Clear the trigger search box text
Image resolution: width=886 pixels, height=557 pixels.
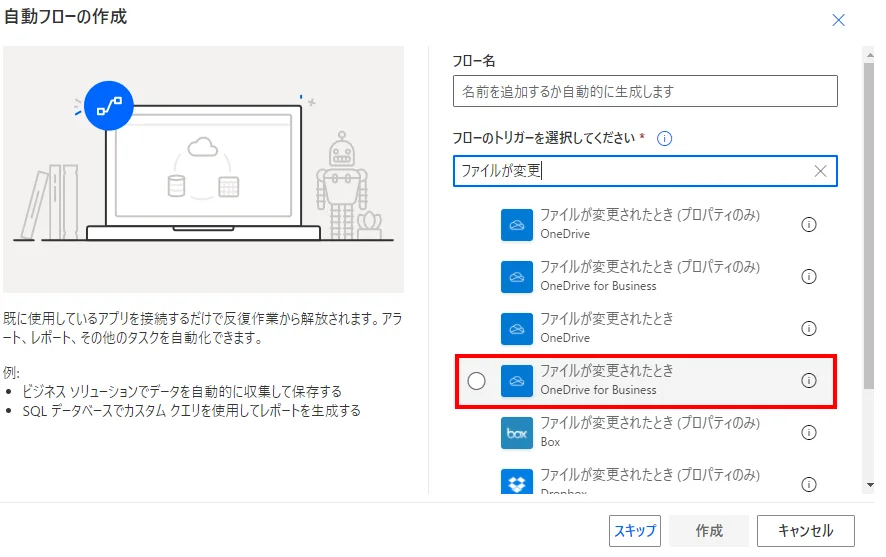[x=820, y=171]
